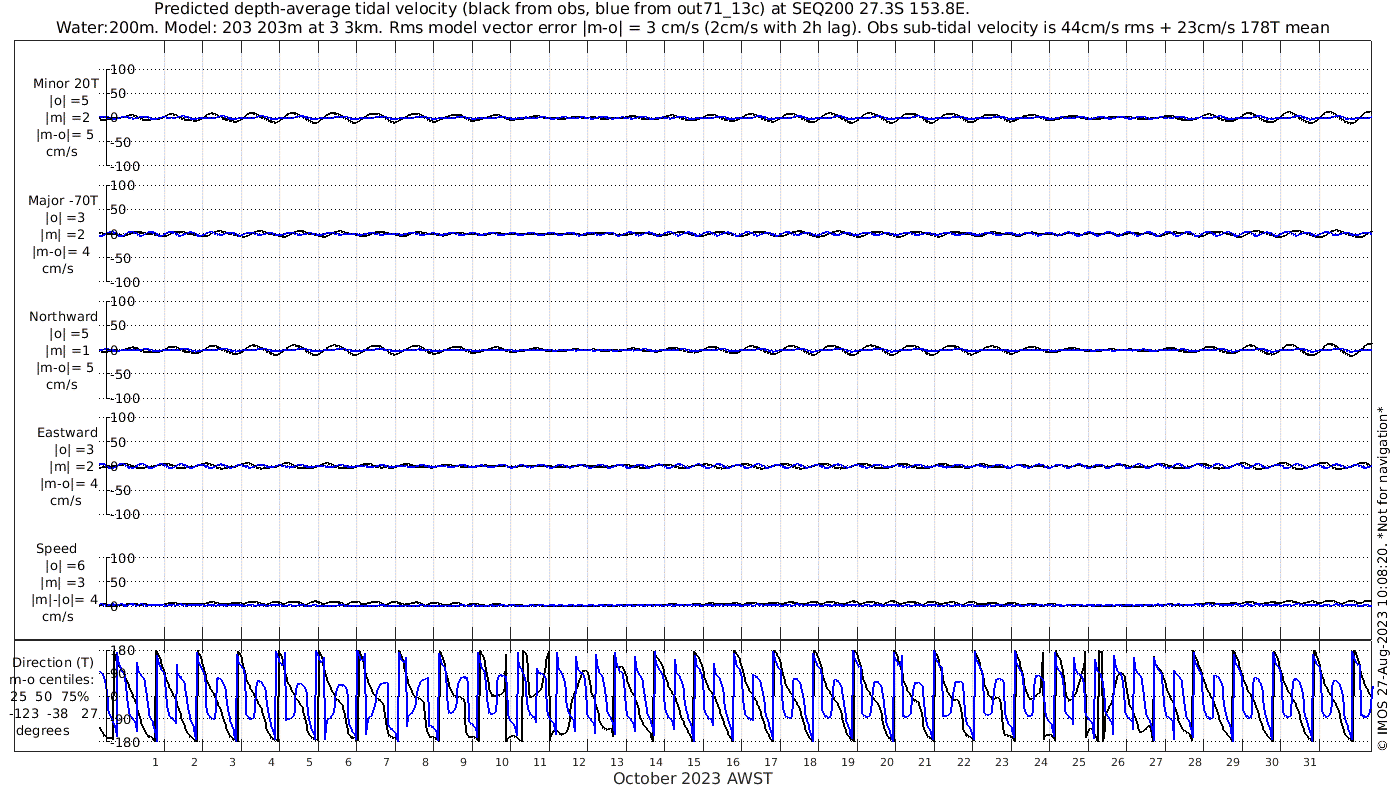Viewport: 1400px width, 800px height.
Task: Click day '13' on the date axis
Action: [x=617, y=762]
